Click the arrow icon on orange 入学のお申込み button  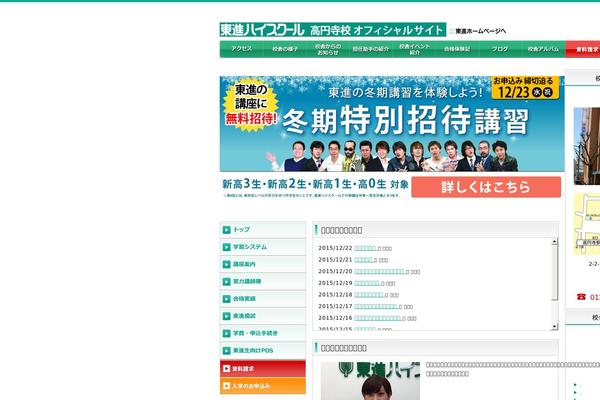pyautogui.click(x=227, y=386)
